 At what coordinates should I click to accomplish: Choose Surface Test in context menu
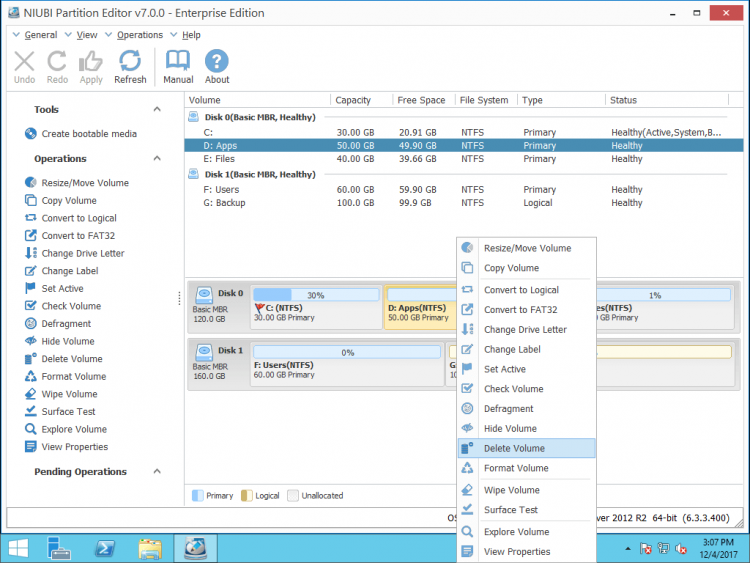(527, 510)
